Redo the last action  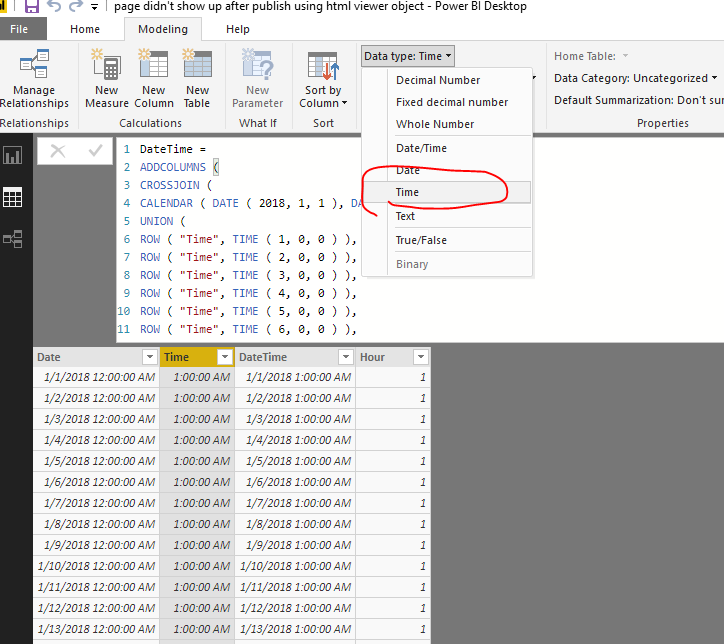click(x=75, y=6)
